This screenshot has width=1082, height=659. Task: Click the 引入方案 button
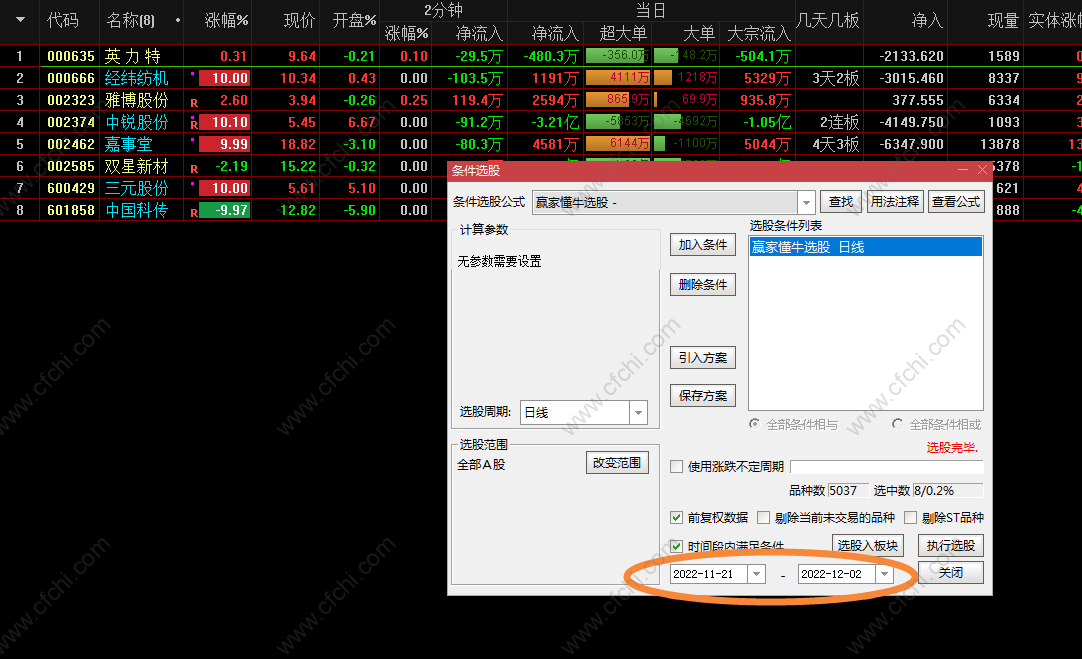point(702,357)
